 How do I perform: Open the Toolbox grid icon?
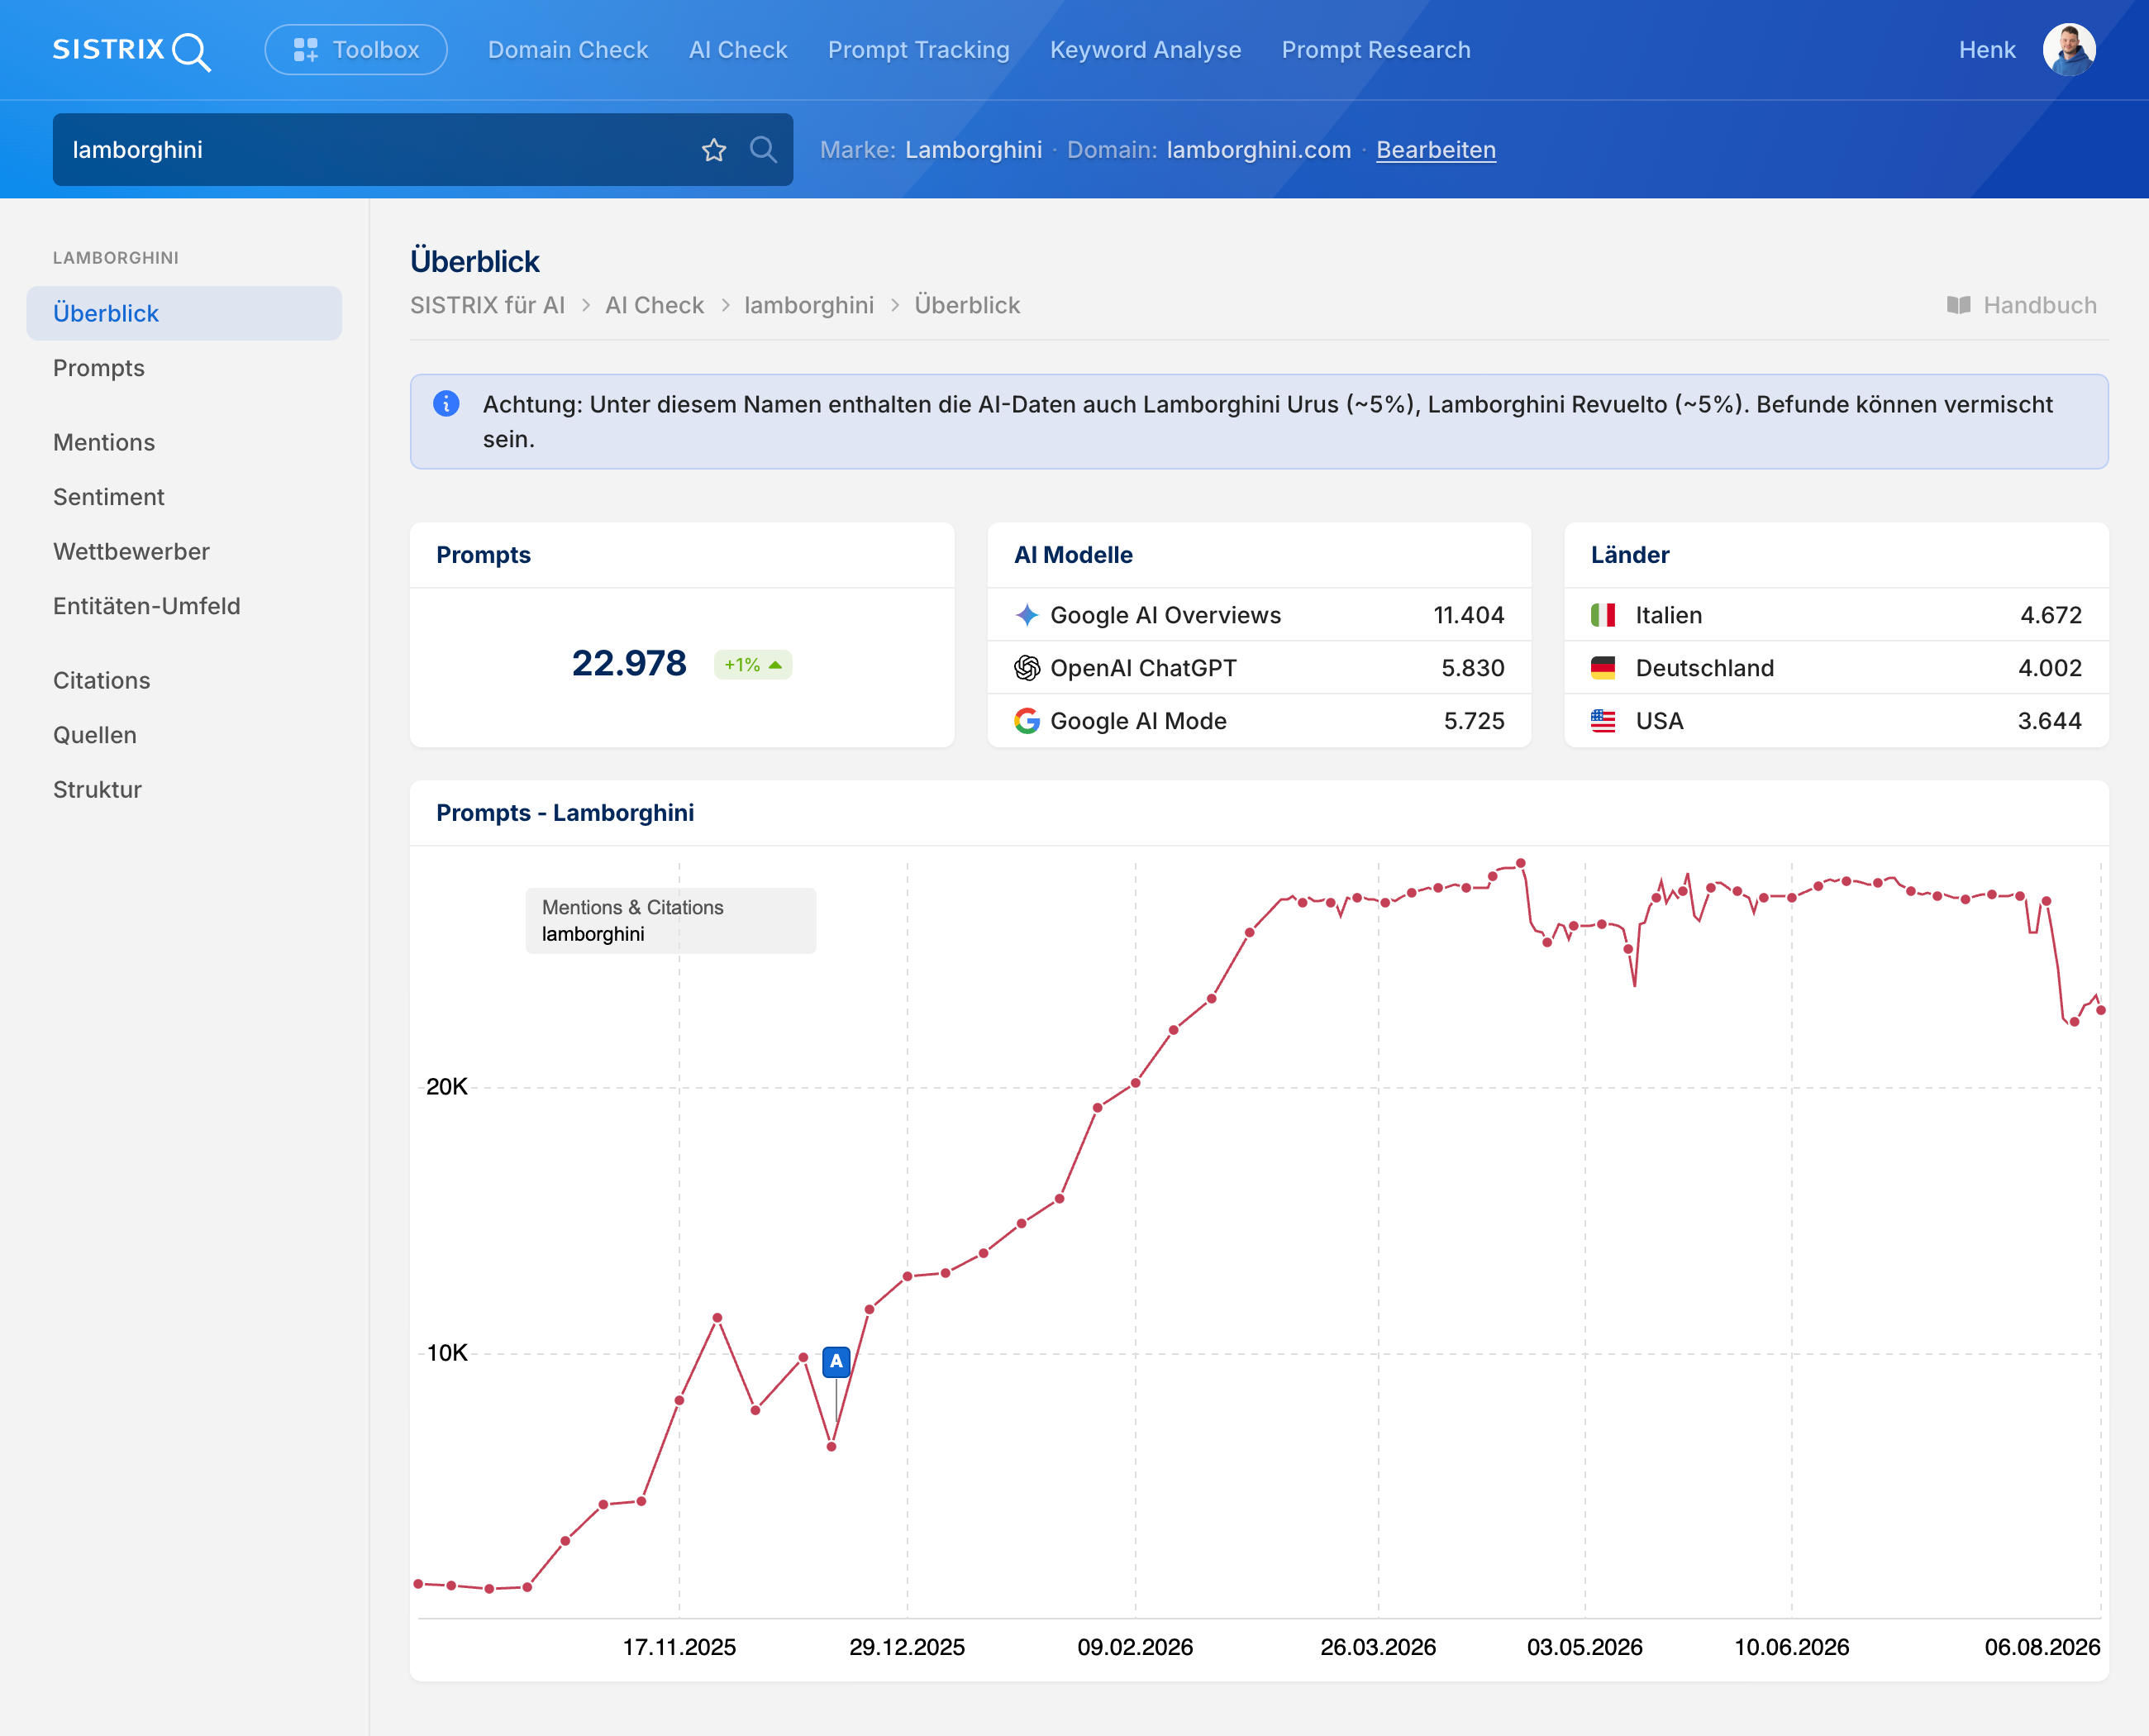pyautogui.click(x=306, y=50)
